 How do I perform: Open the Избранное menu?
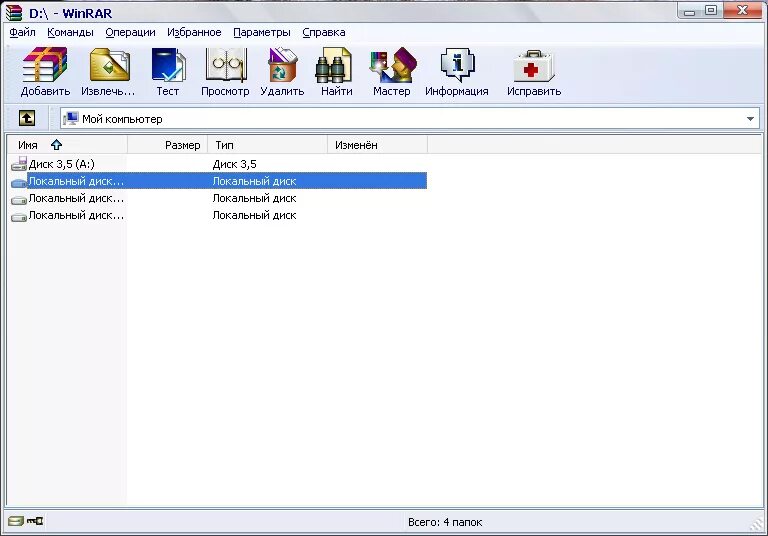tap(194, 32)
